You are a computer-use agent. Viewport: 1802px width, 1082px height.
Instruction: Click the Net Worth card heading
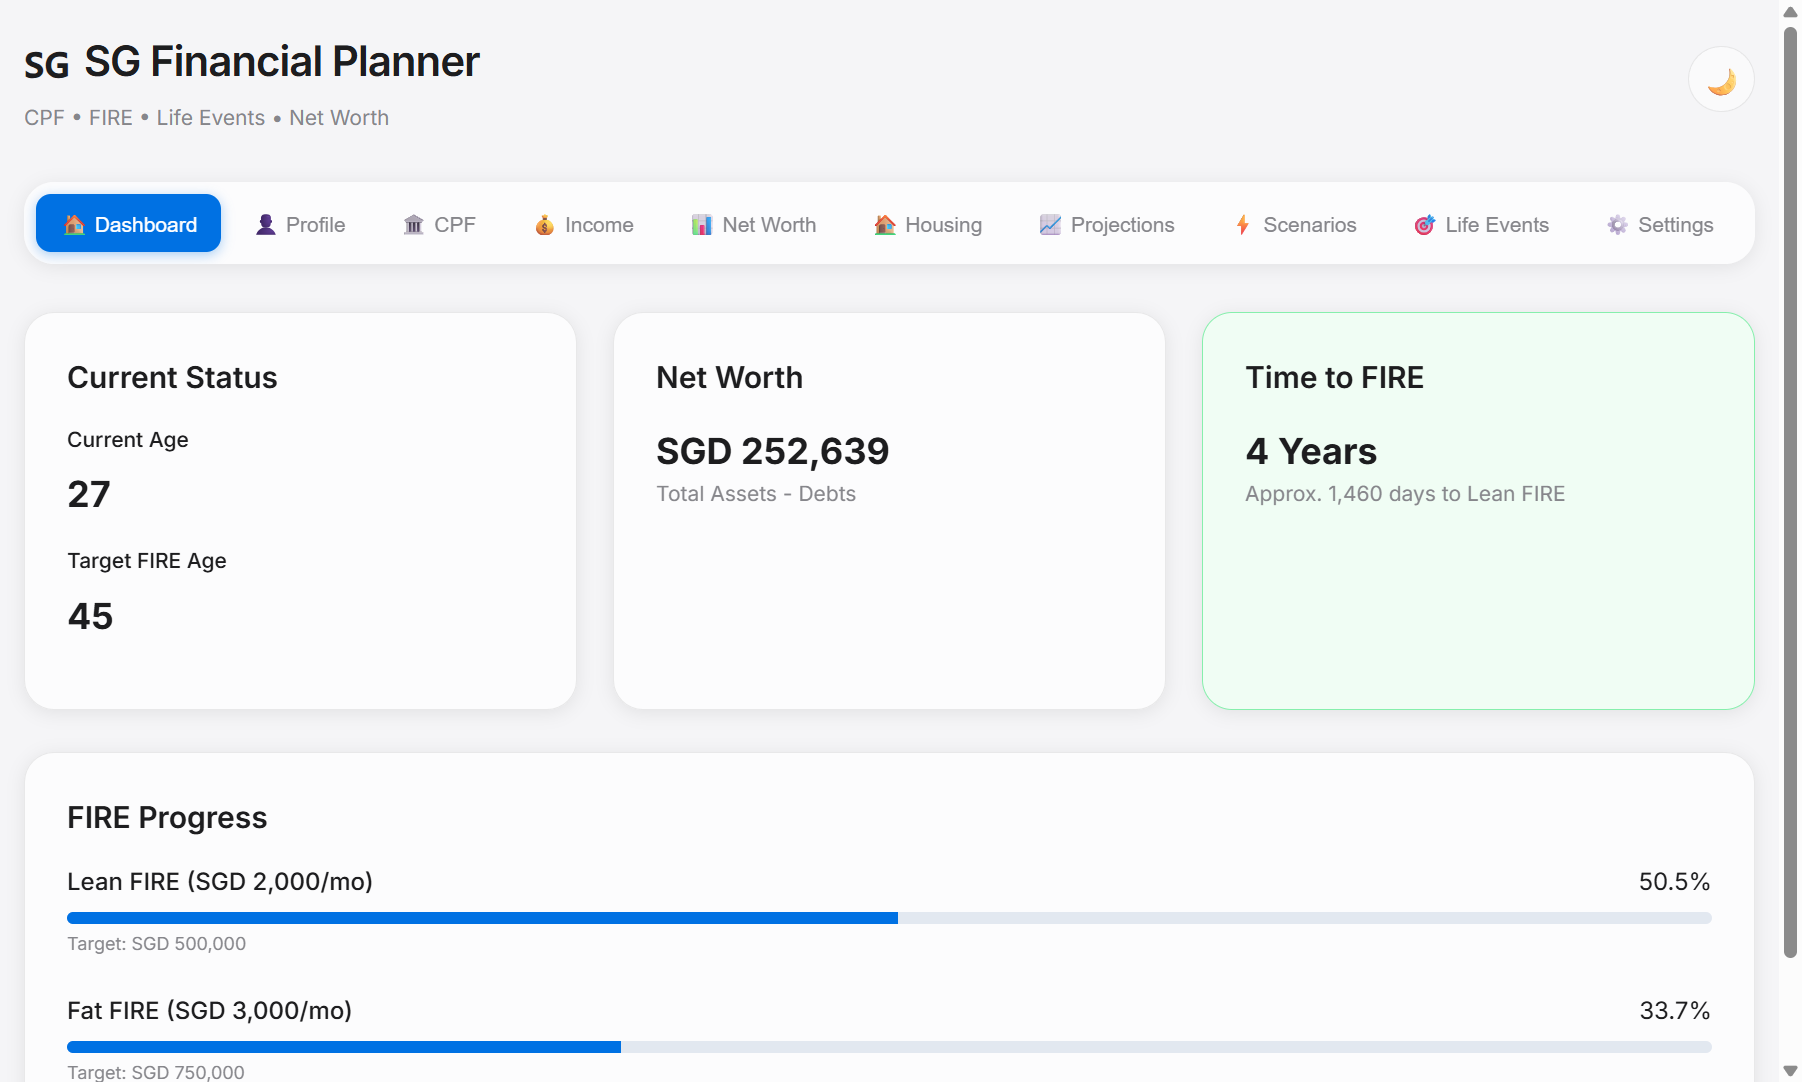[x=729, y=378]
